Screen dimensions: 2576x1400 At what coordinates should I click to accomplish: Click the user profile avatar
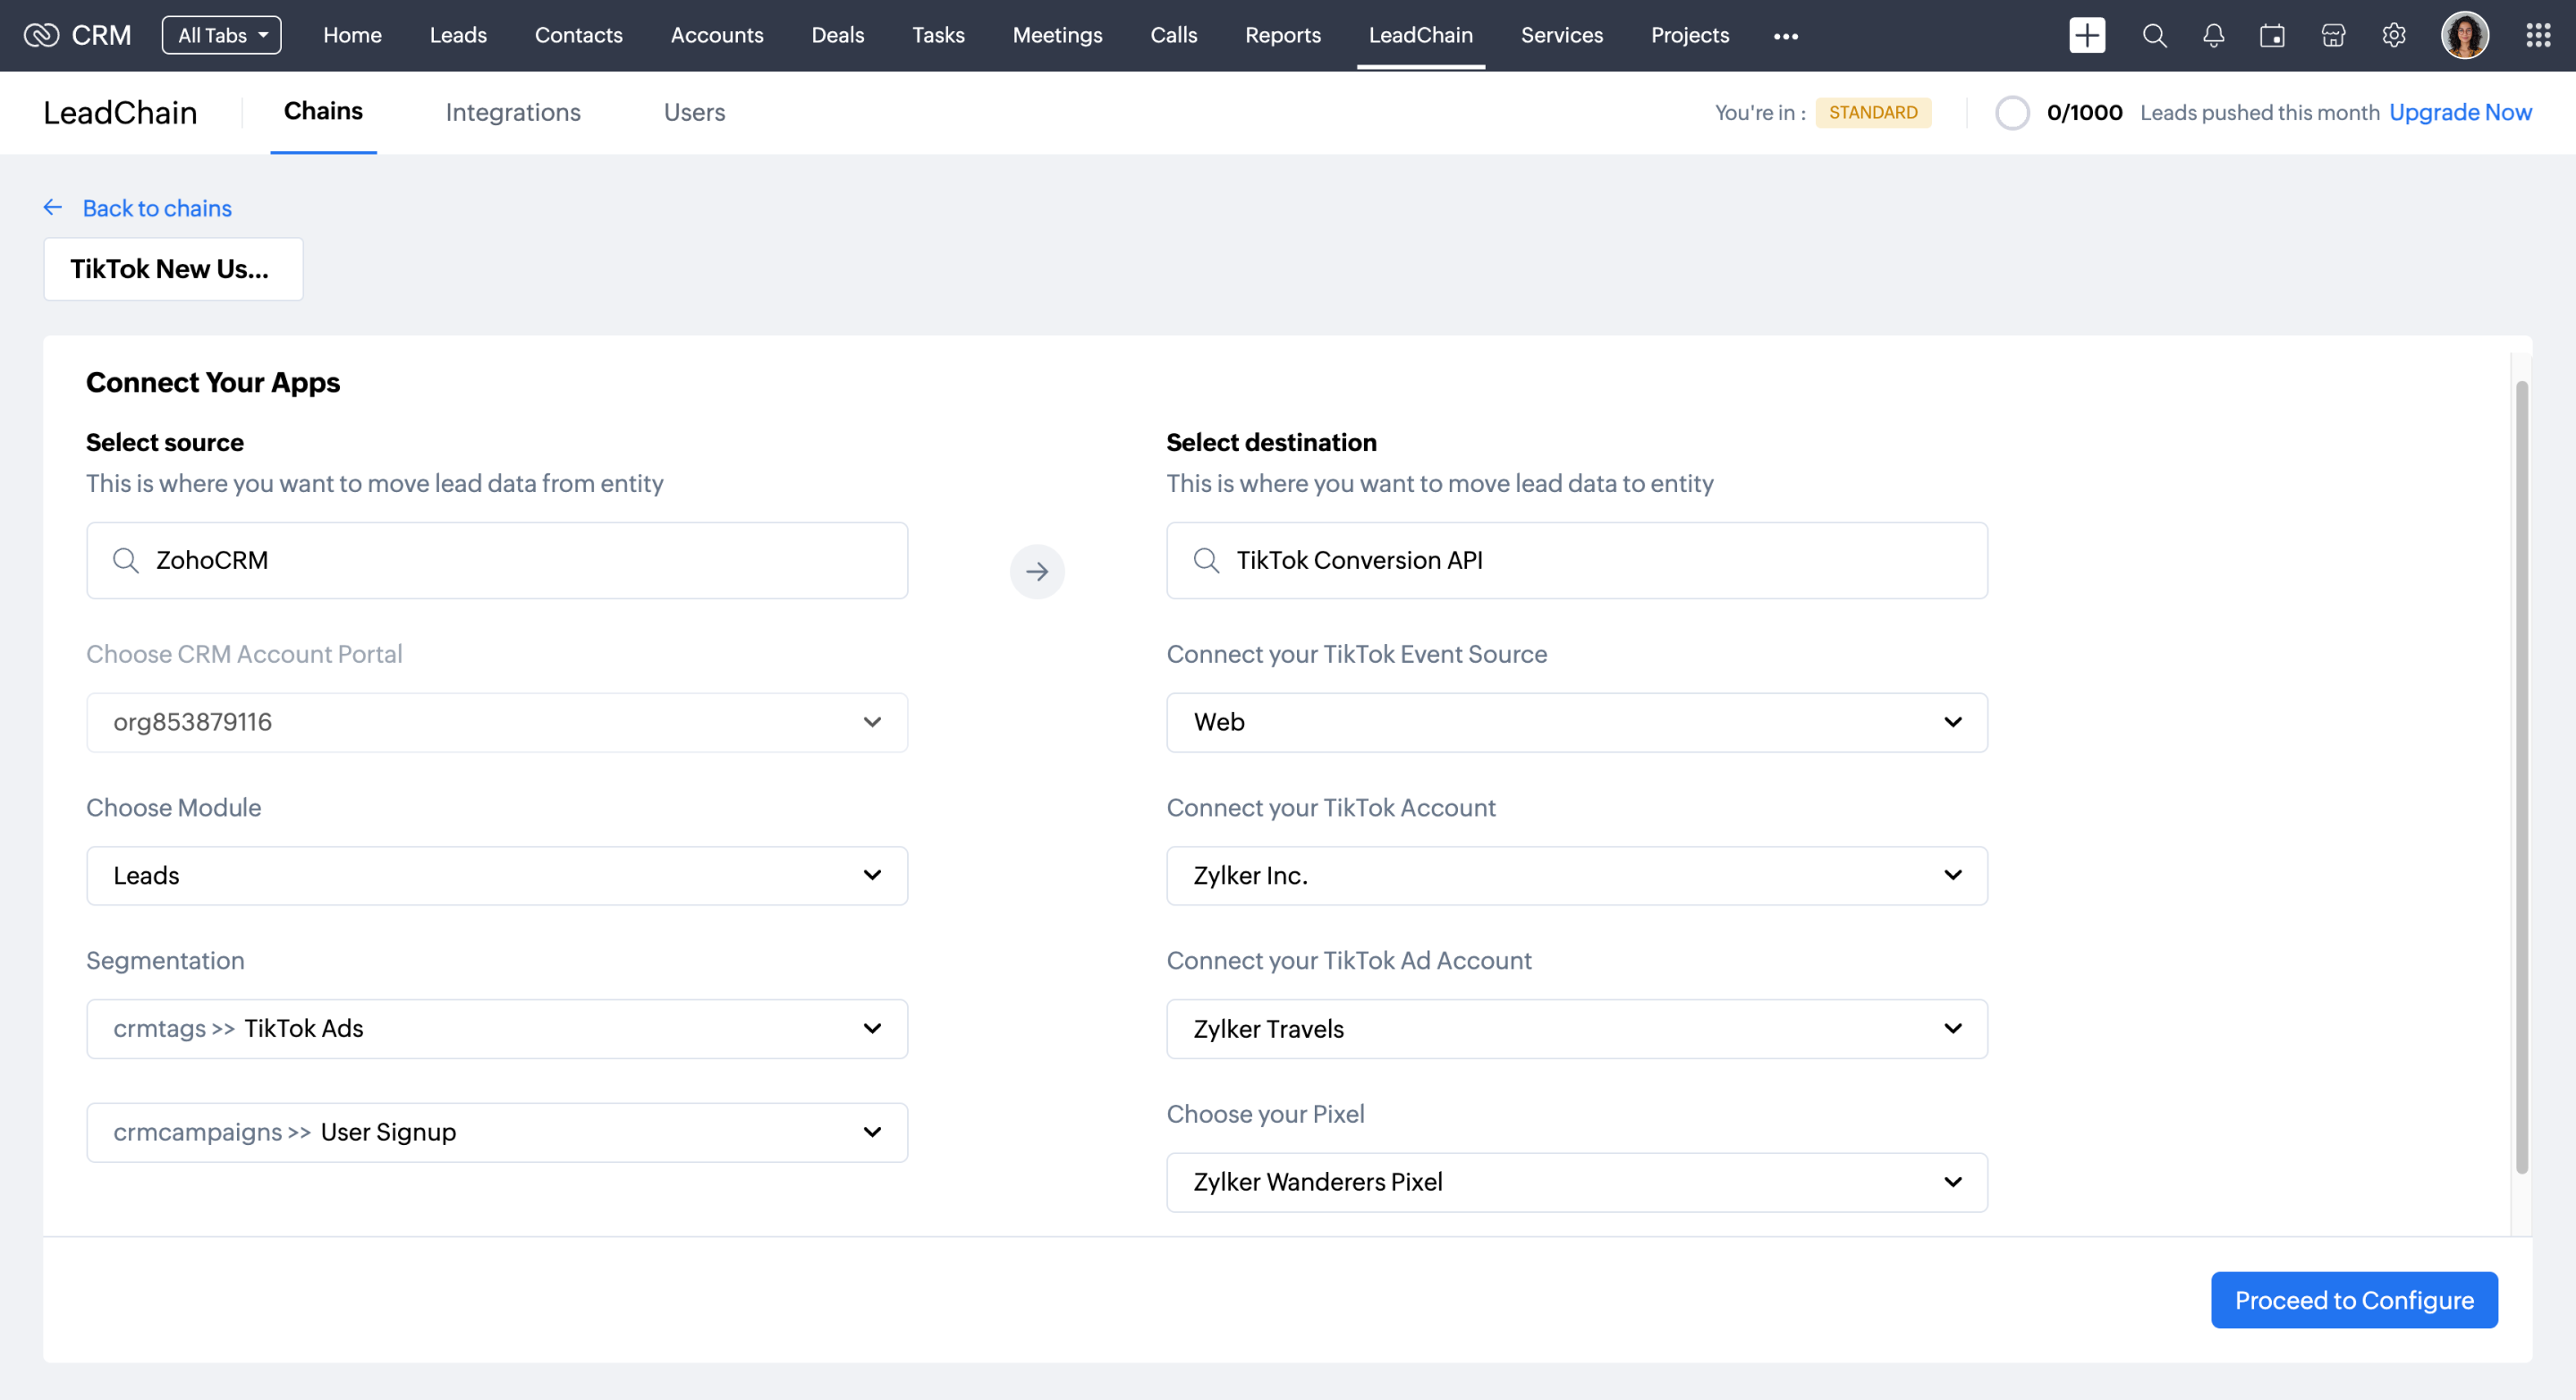point(2464,36)
